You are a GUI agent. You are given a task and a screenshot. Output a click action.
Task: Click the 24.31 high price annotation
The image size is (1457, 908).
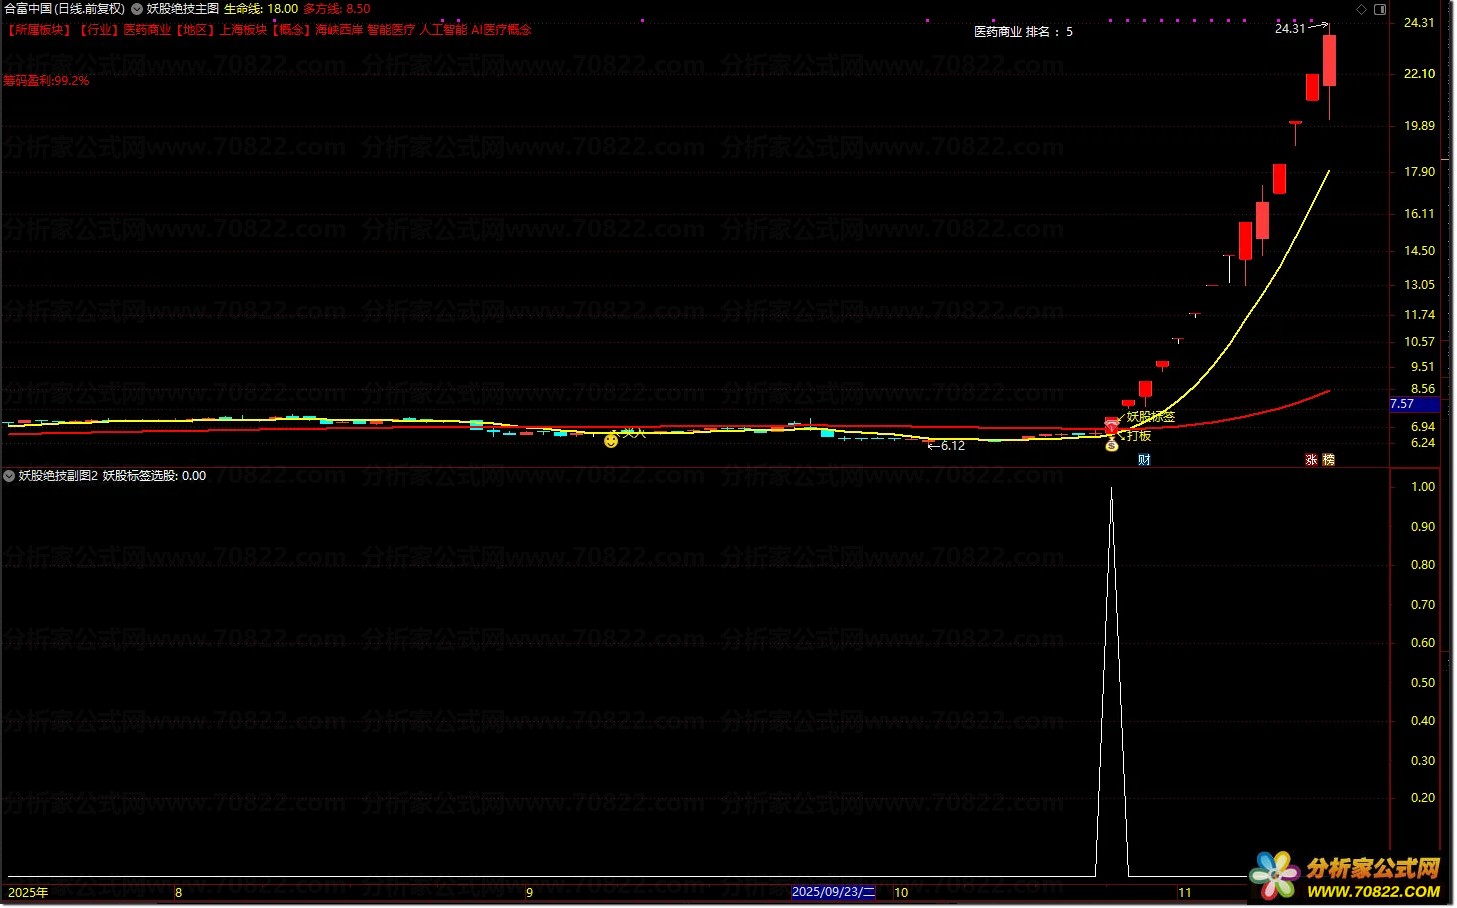coord(1290,29)
